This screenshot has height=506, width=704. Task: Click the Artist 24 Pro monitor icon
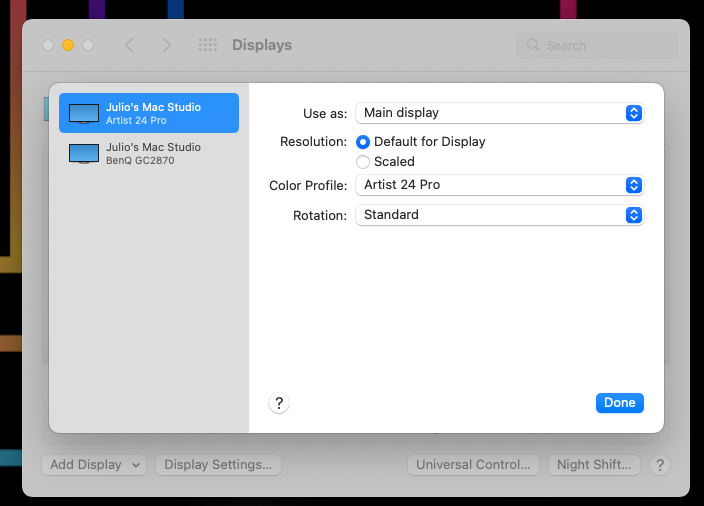[x=84, y=114]
